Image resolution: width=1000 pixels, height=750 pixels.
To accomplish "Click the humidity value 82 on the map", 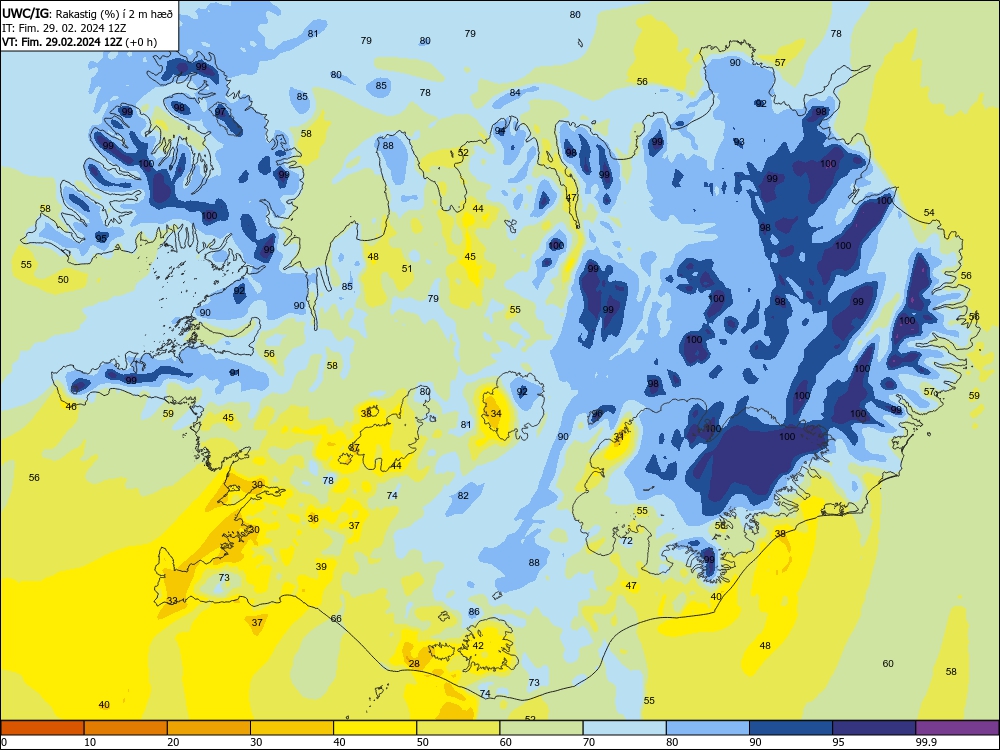I will (463, 496).
